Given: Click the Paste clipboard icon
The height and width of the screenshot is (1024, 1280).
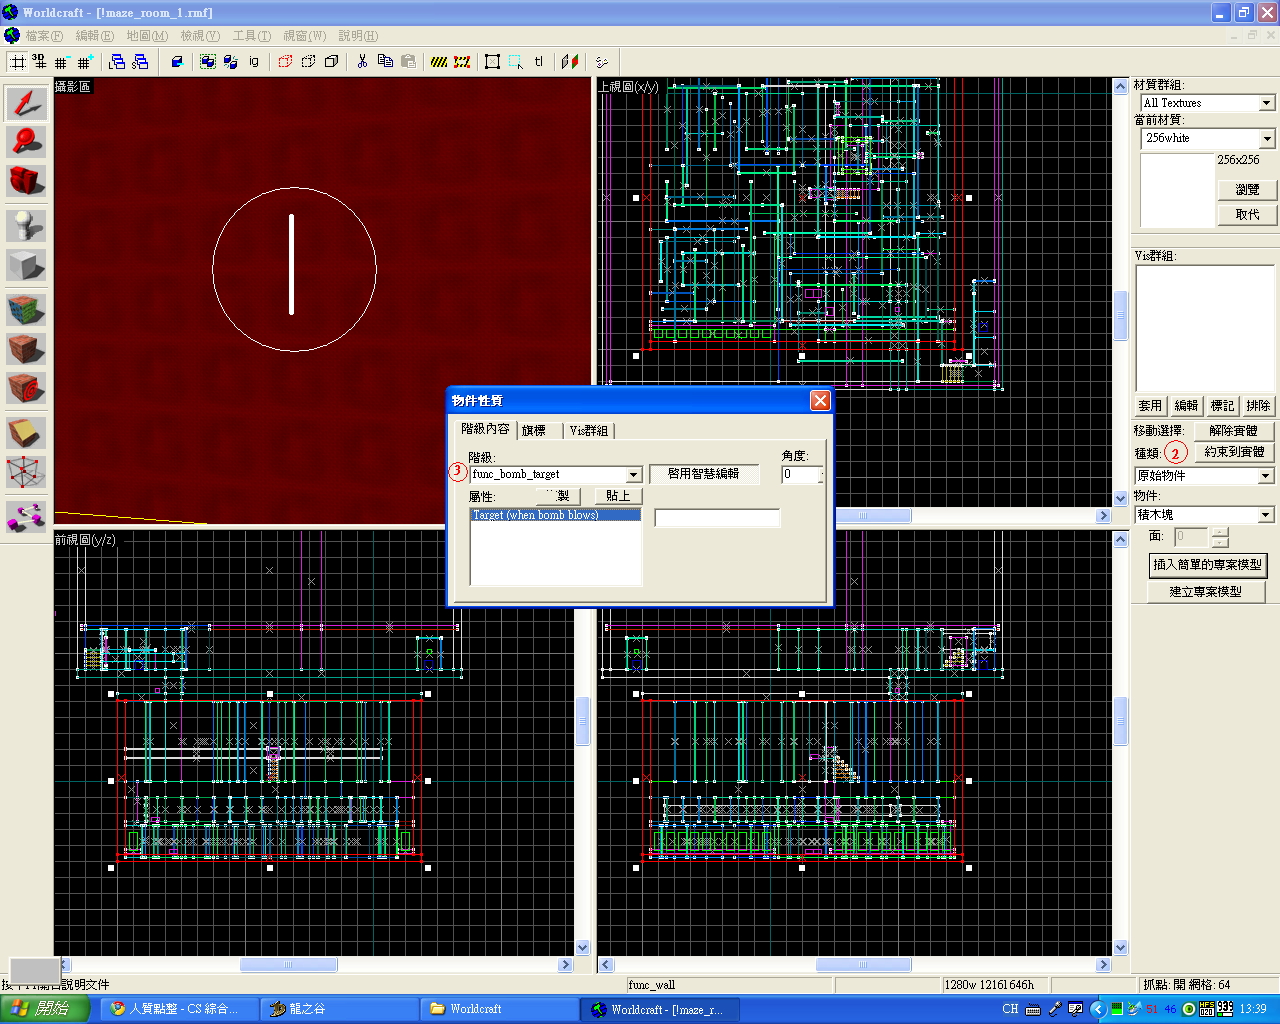Looking at the screenshot, I should click(408, 62).
